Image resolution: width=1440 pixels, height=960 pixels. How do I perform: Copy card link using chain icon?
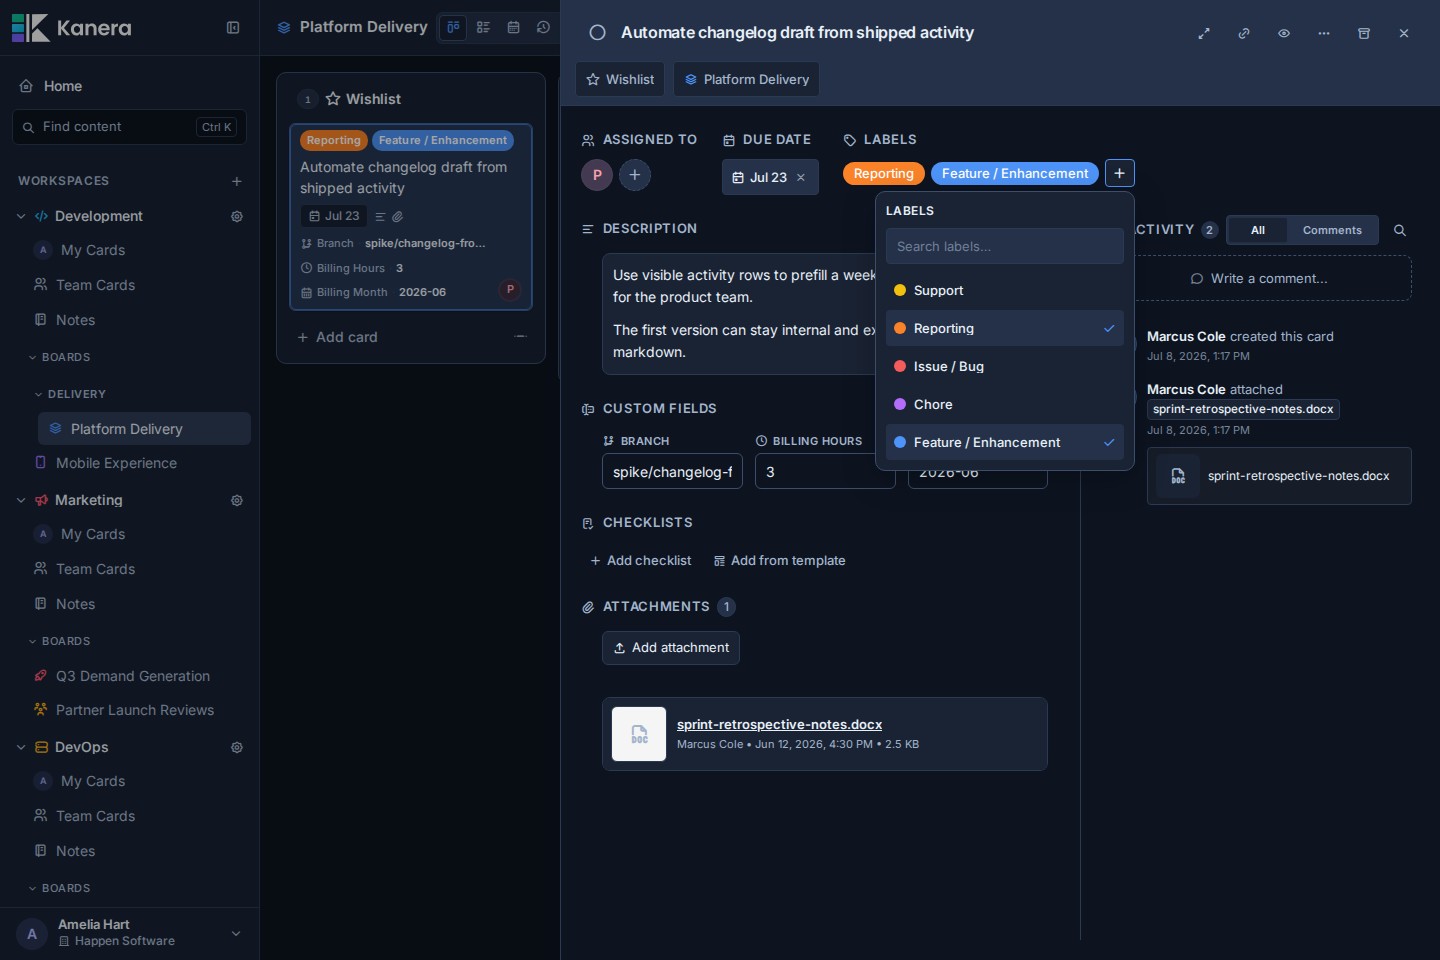click(x=1244, y=33)
